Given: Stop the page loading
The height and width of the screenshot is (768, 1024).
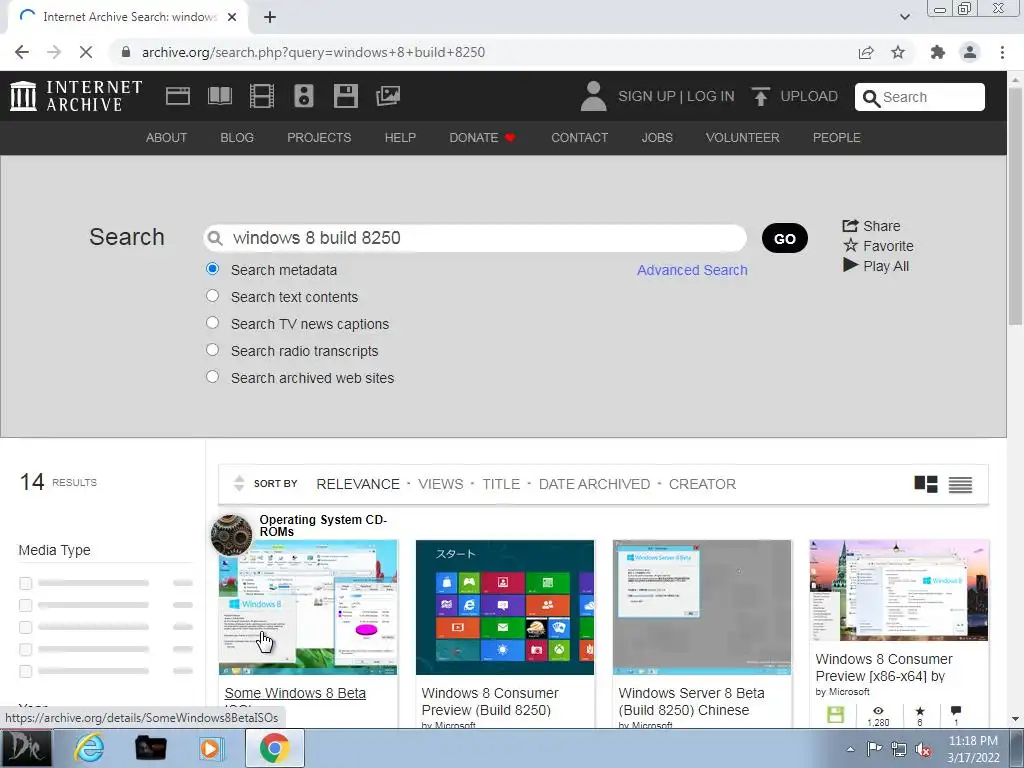Looking at the screenshot, I should (x=86, y=52).
